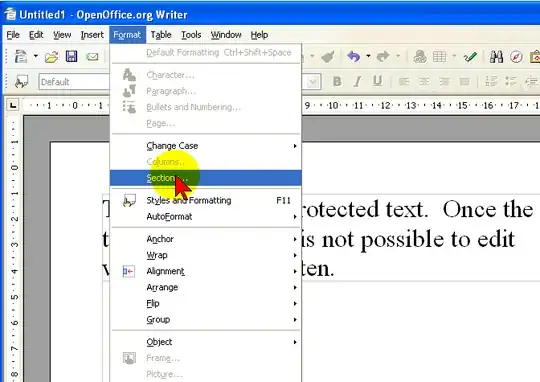Click the font size dropdown arrow
540x382 pixels.
click(x=313, y=82)
